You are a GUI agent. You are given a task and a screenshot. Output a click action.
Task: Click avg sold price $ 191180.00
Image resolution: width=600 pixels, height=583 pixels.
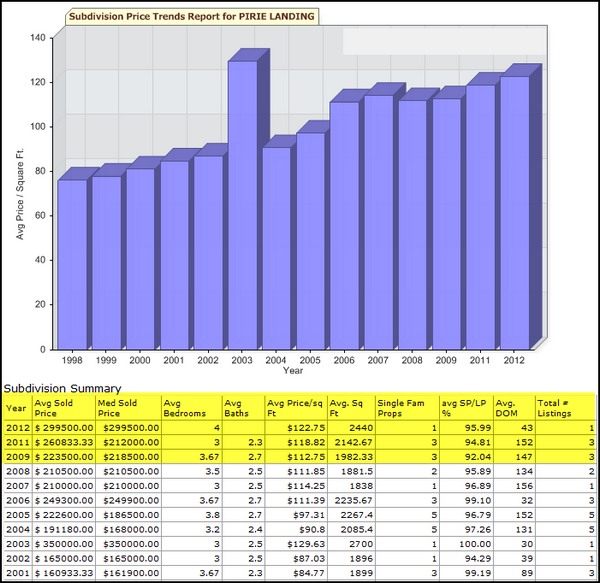(x=64, y=529)
